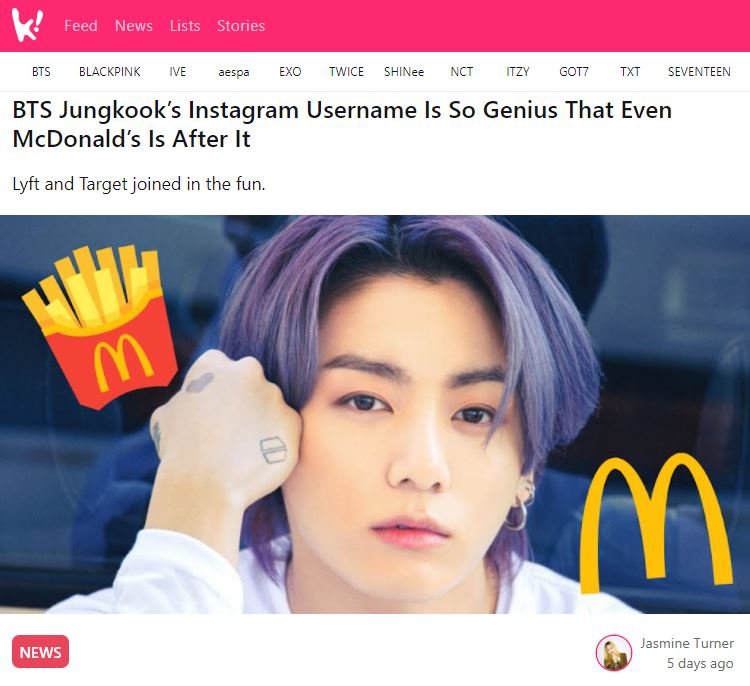Select the TWICE artist tab

(346, 72)
